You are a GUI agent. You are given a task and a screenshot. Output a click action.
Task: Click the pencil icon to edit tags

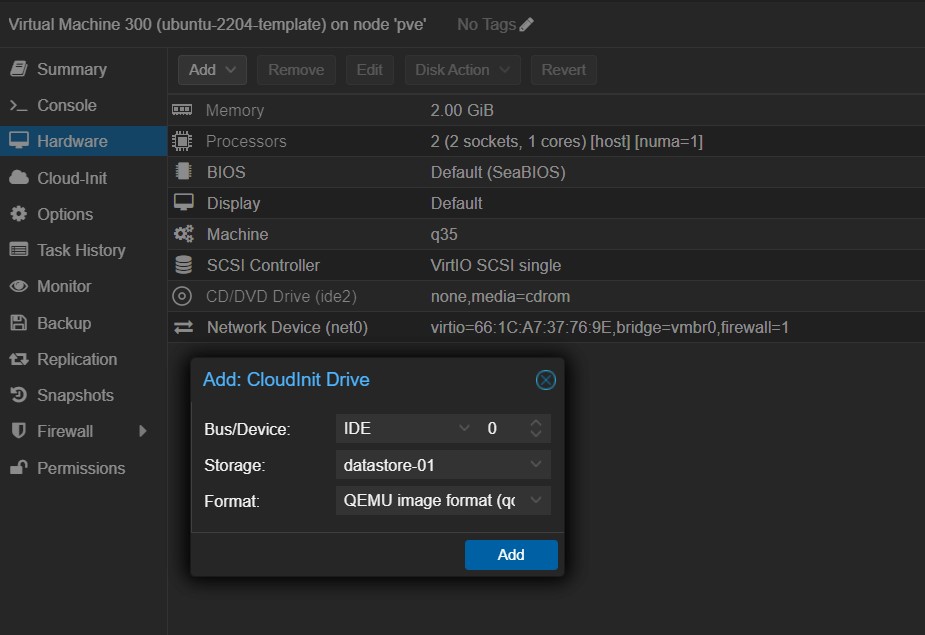tap(526, 24)
